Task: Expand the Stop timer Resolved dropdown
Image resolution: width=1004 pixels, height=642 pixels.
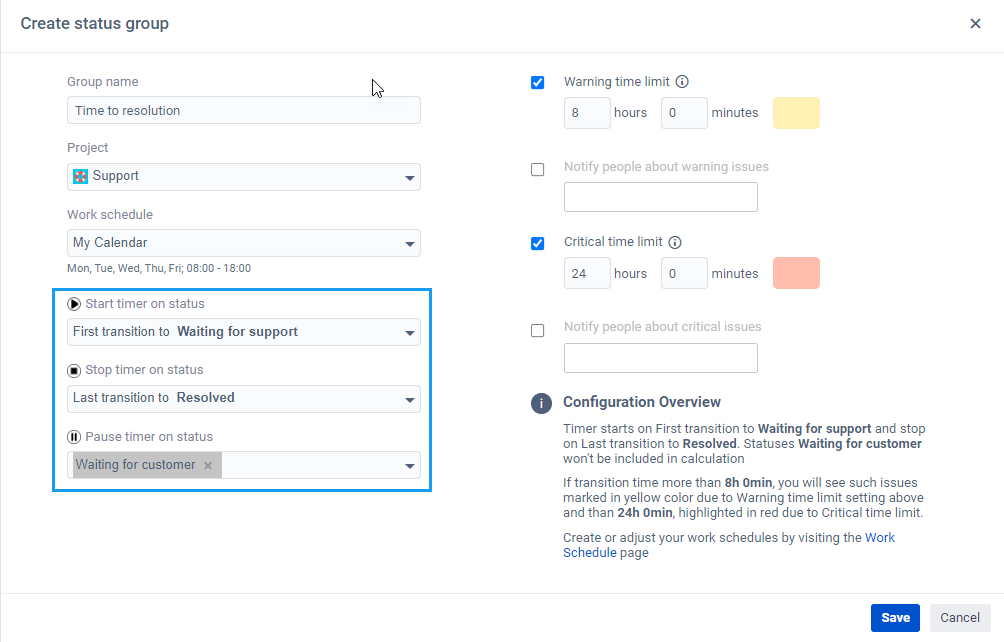Action: [244, 399]
